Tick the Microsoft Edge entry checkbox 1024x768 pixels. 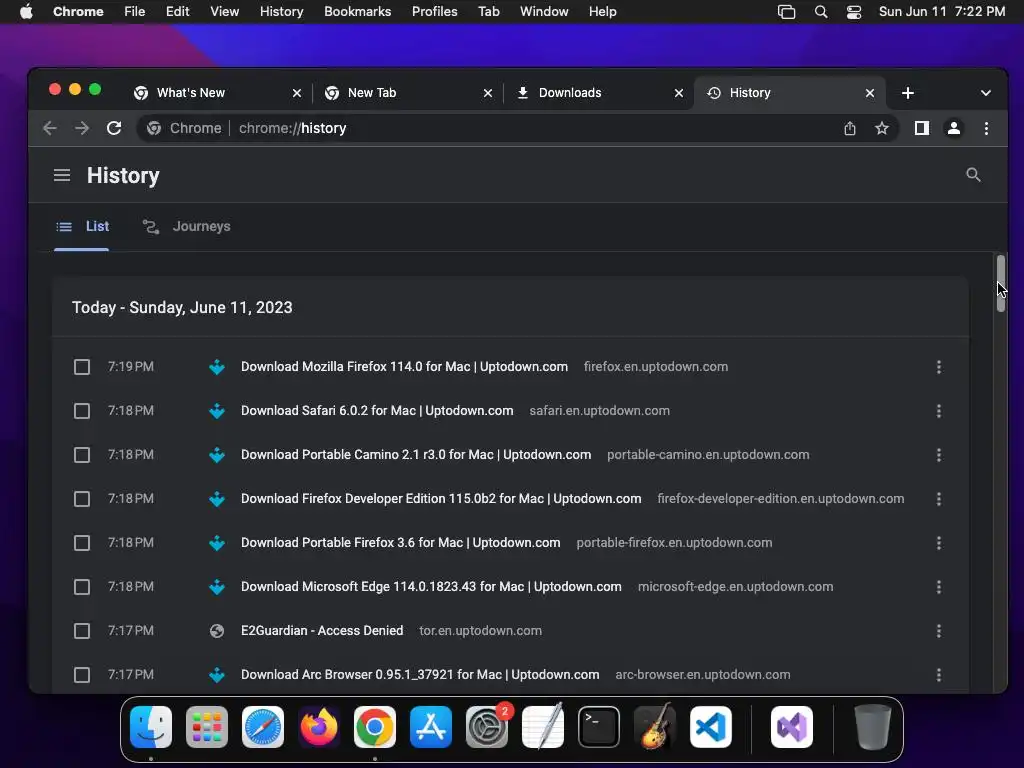[x=82, y=586]
